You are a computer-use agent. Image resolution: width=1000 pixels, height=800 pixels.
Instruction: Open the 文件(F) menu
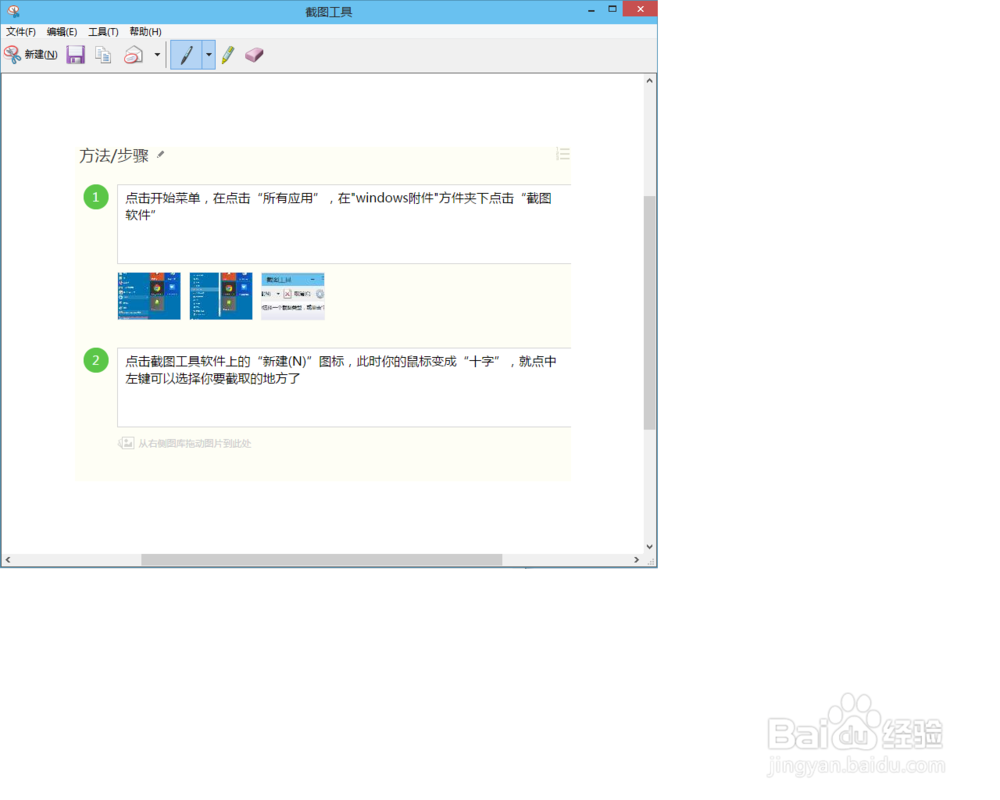click(20, 31)
